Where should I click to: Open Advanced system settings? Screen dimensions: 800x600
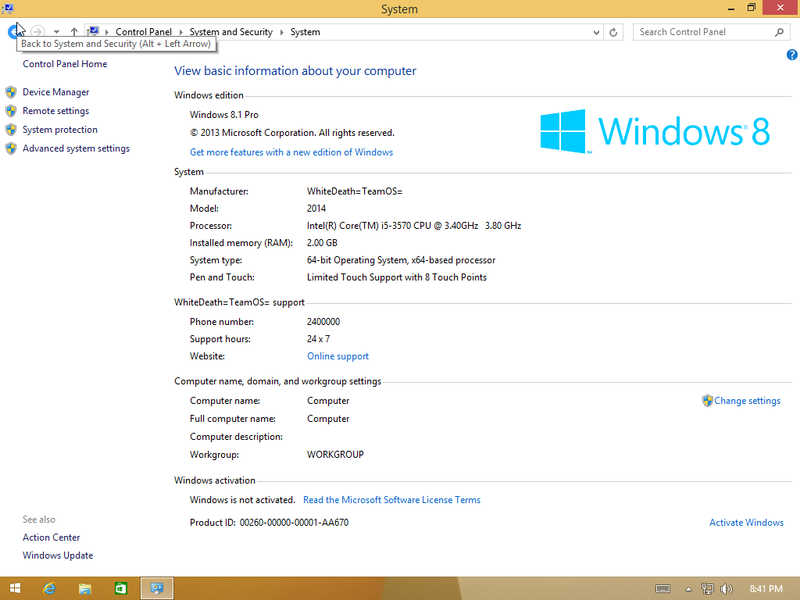coord(76,148)
